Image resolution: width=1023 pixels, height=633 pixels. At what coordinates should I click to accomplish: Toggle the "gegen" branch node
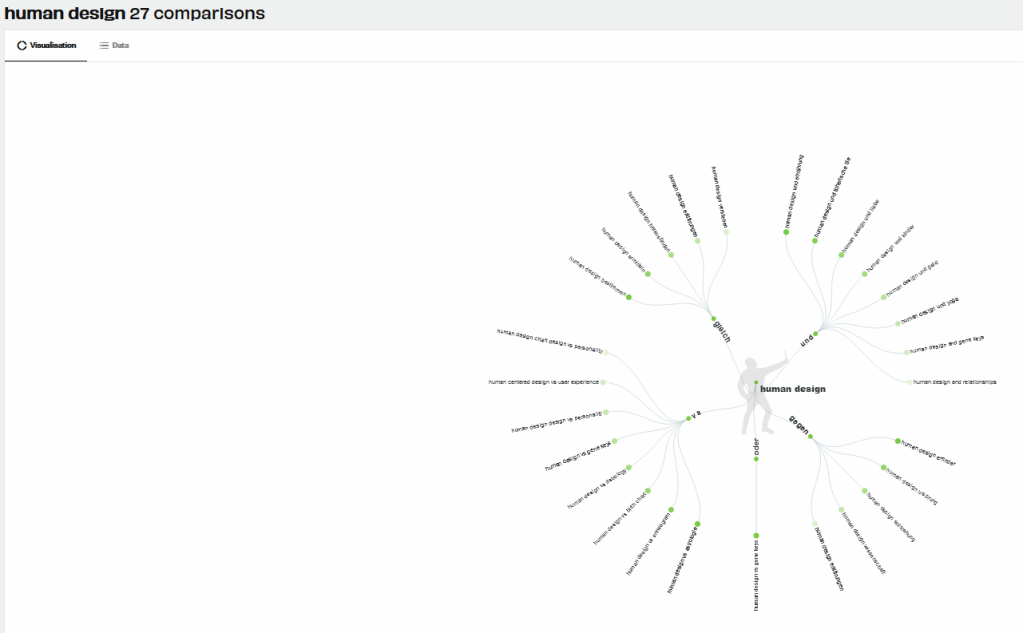(810, 437)
